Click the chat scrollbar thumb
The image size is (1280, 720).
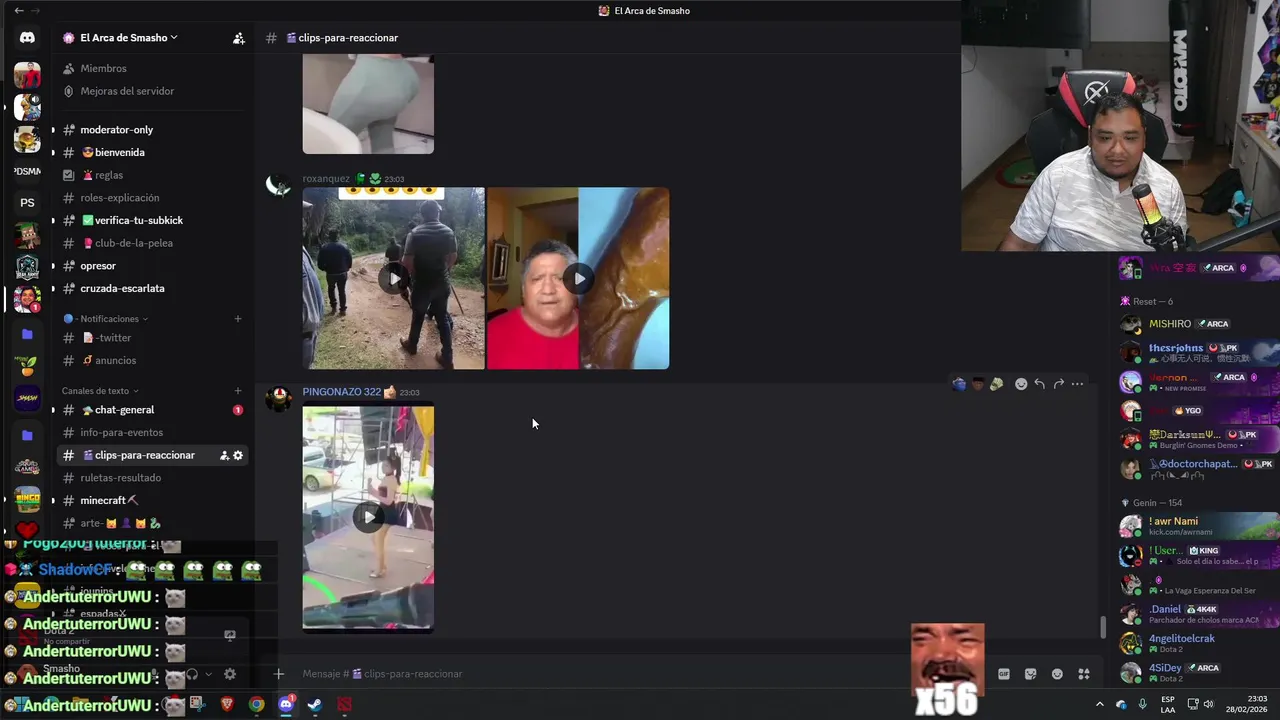tap(1103, 628)
